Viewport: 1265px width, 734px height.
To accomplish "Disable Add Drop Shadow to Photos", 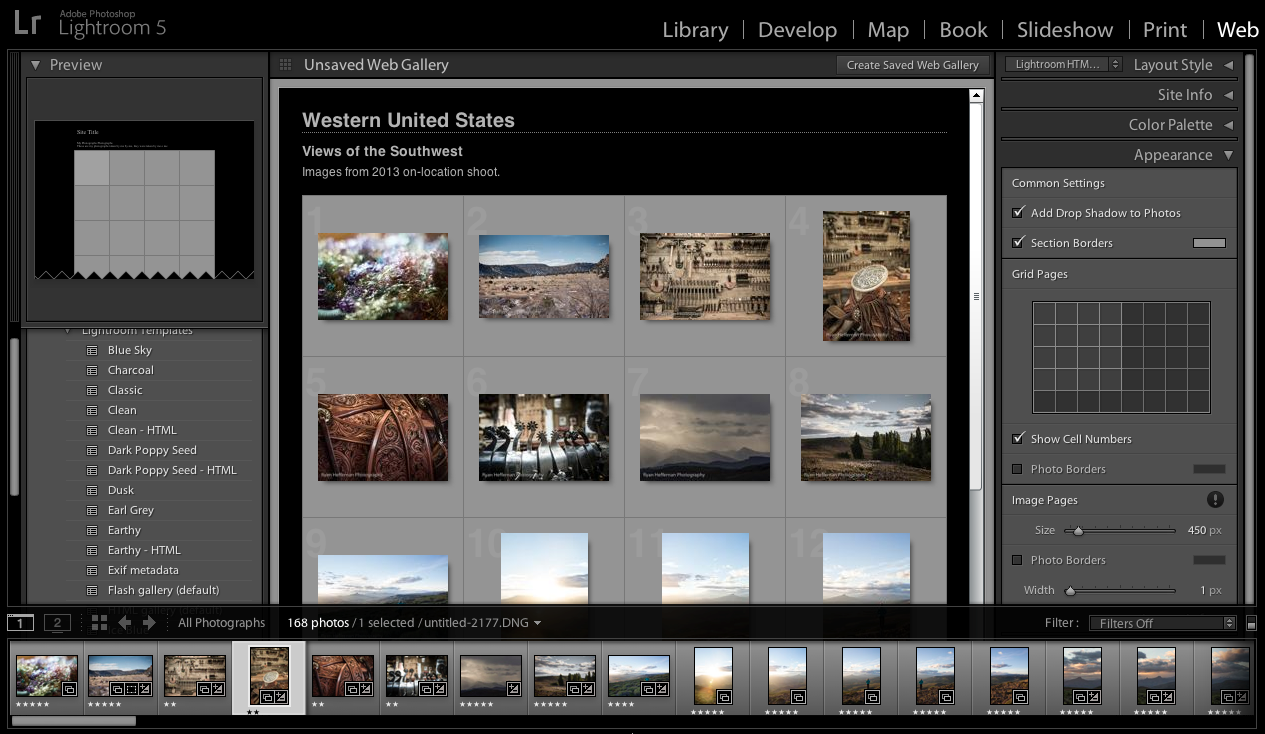I will click(x=1018, y=212).
